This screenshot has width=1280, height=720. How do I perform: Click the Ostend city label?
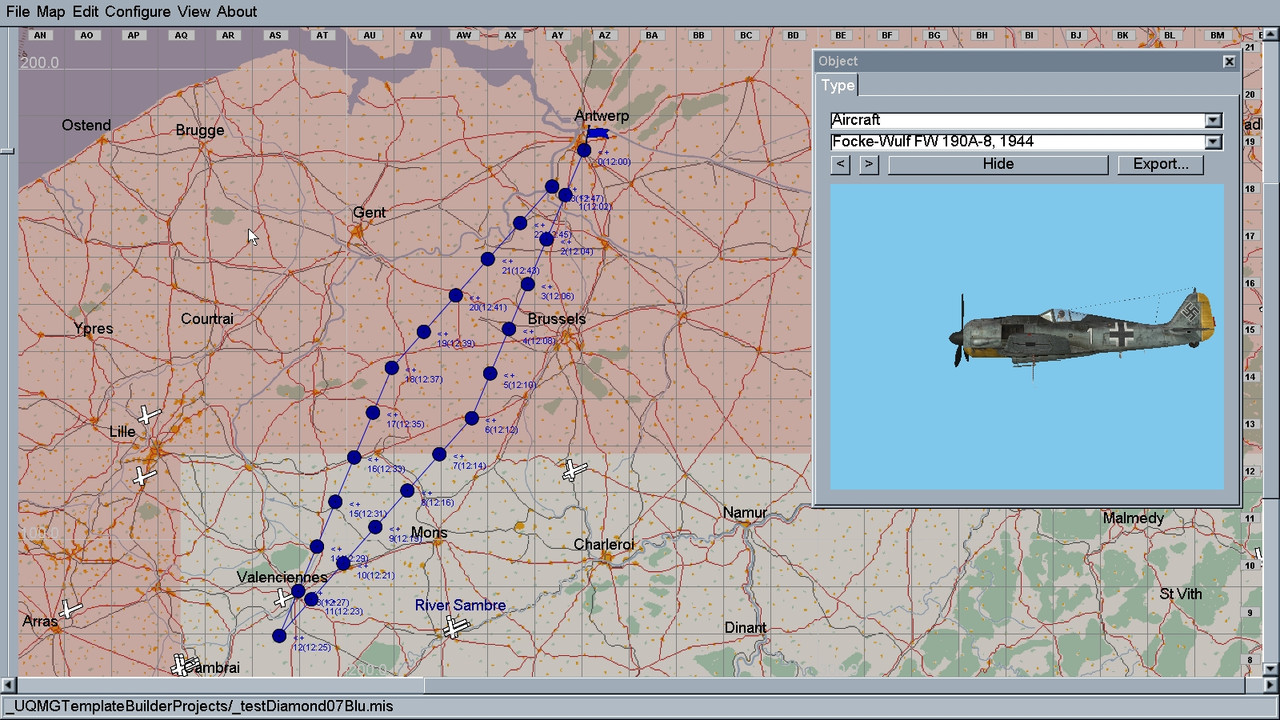click(x=86, y=125)
